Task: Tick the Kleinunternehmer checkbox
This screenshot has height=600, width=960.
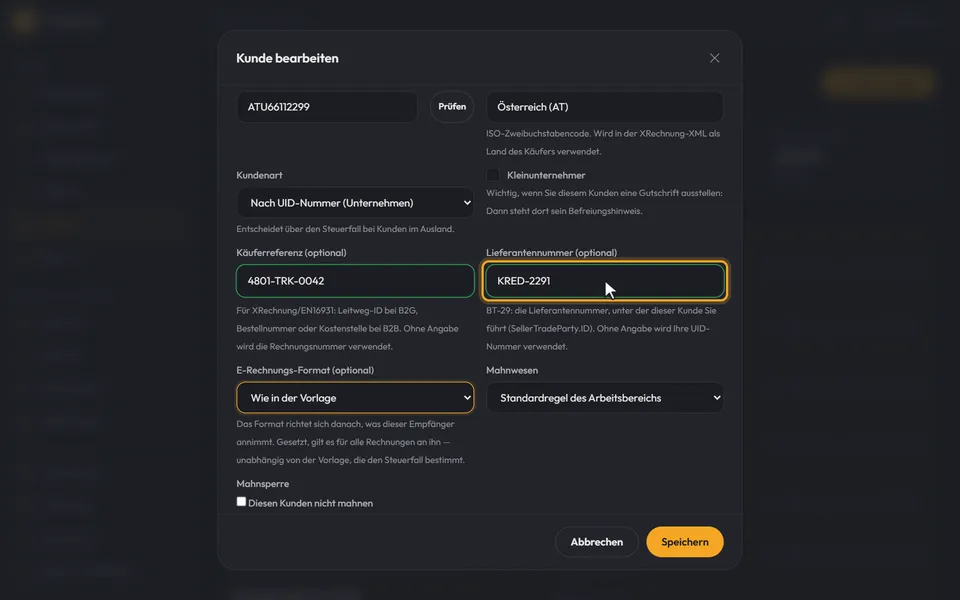Action: click(492, 175)
